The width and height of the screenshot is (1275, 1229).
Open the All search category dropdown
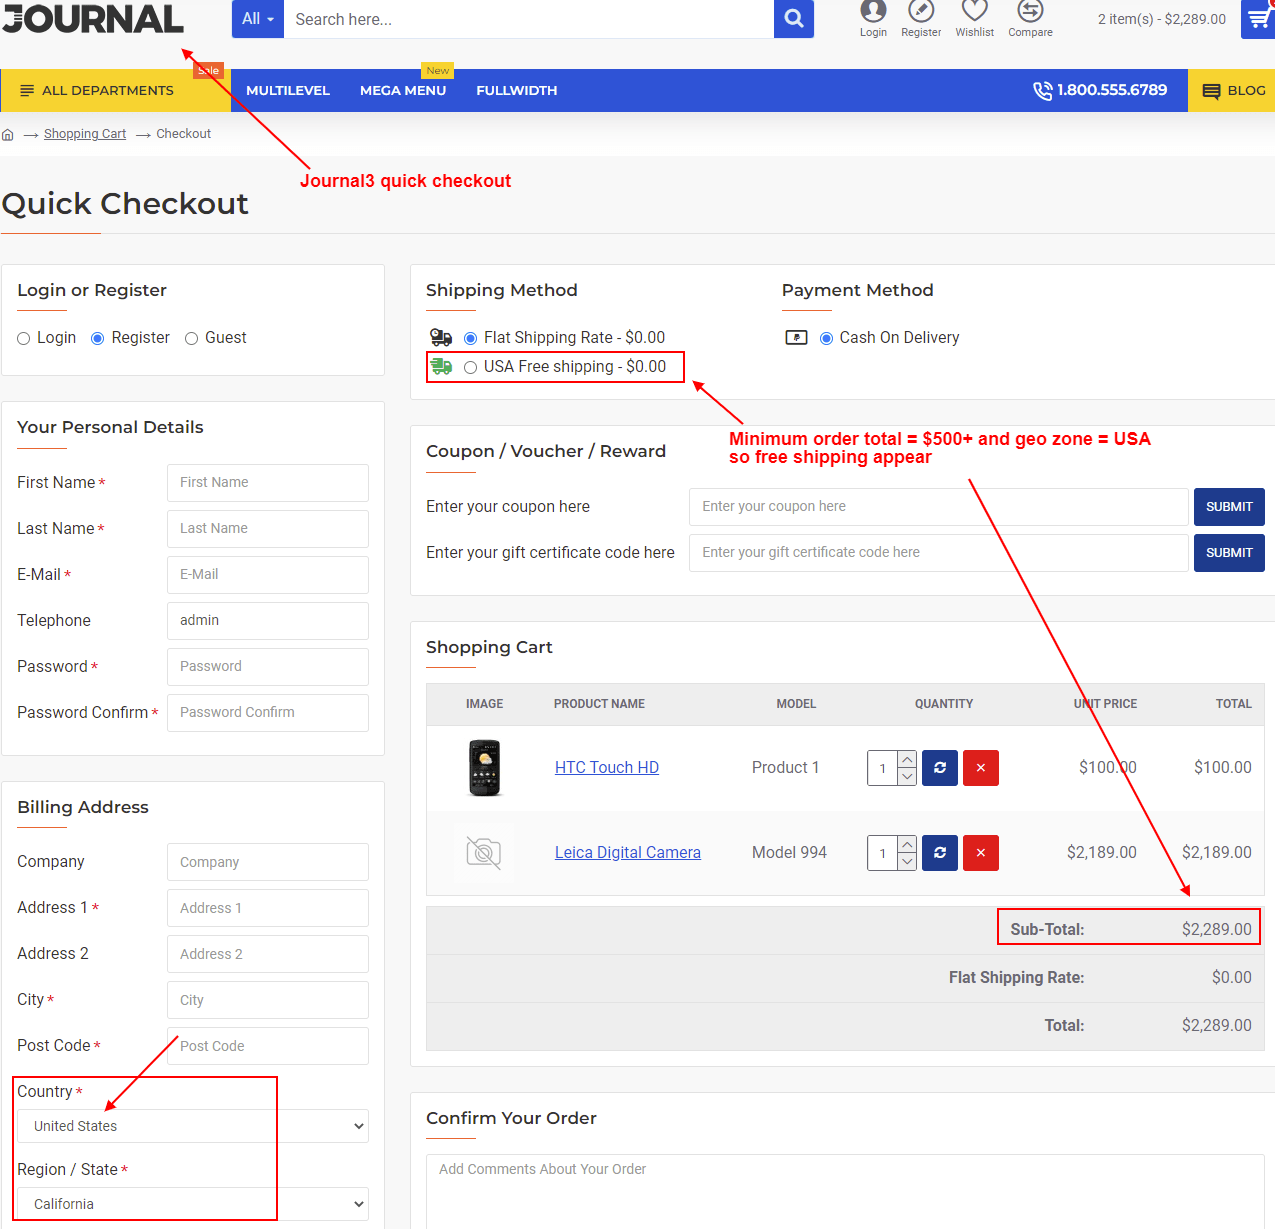pos(257,18)
